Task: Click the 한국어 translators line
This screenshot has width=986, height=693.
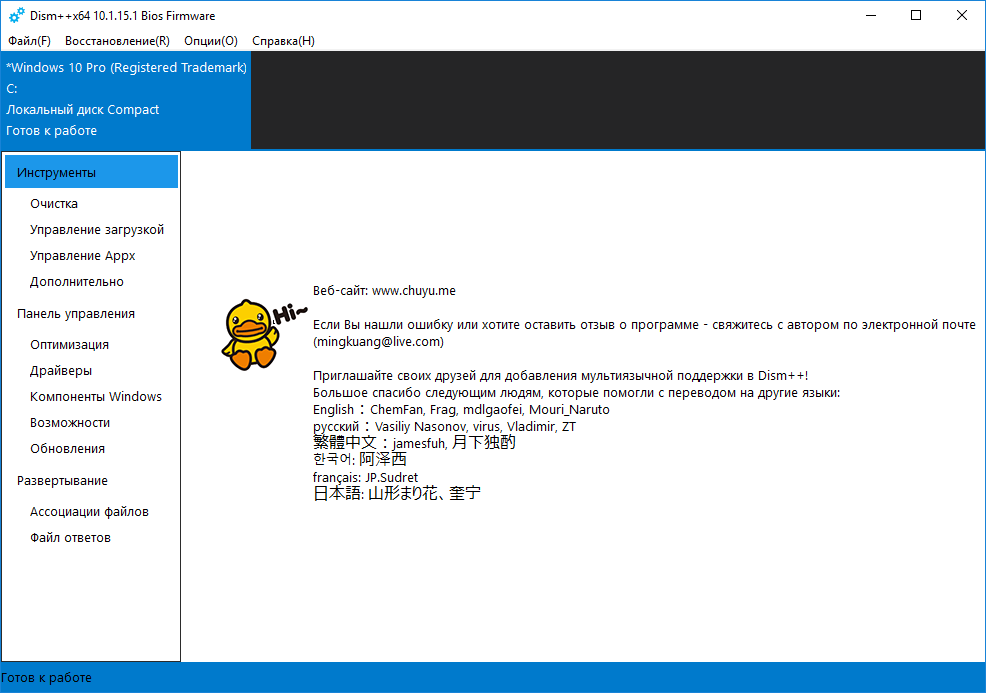Action: [x=360, y=460]
